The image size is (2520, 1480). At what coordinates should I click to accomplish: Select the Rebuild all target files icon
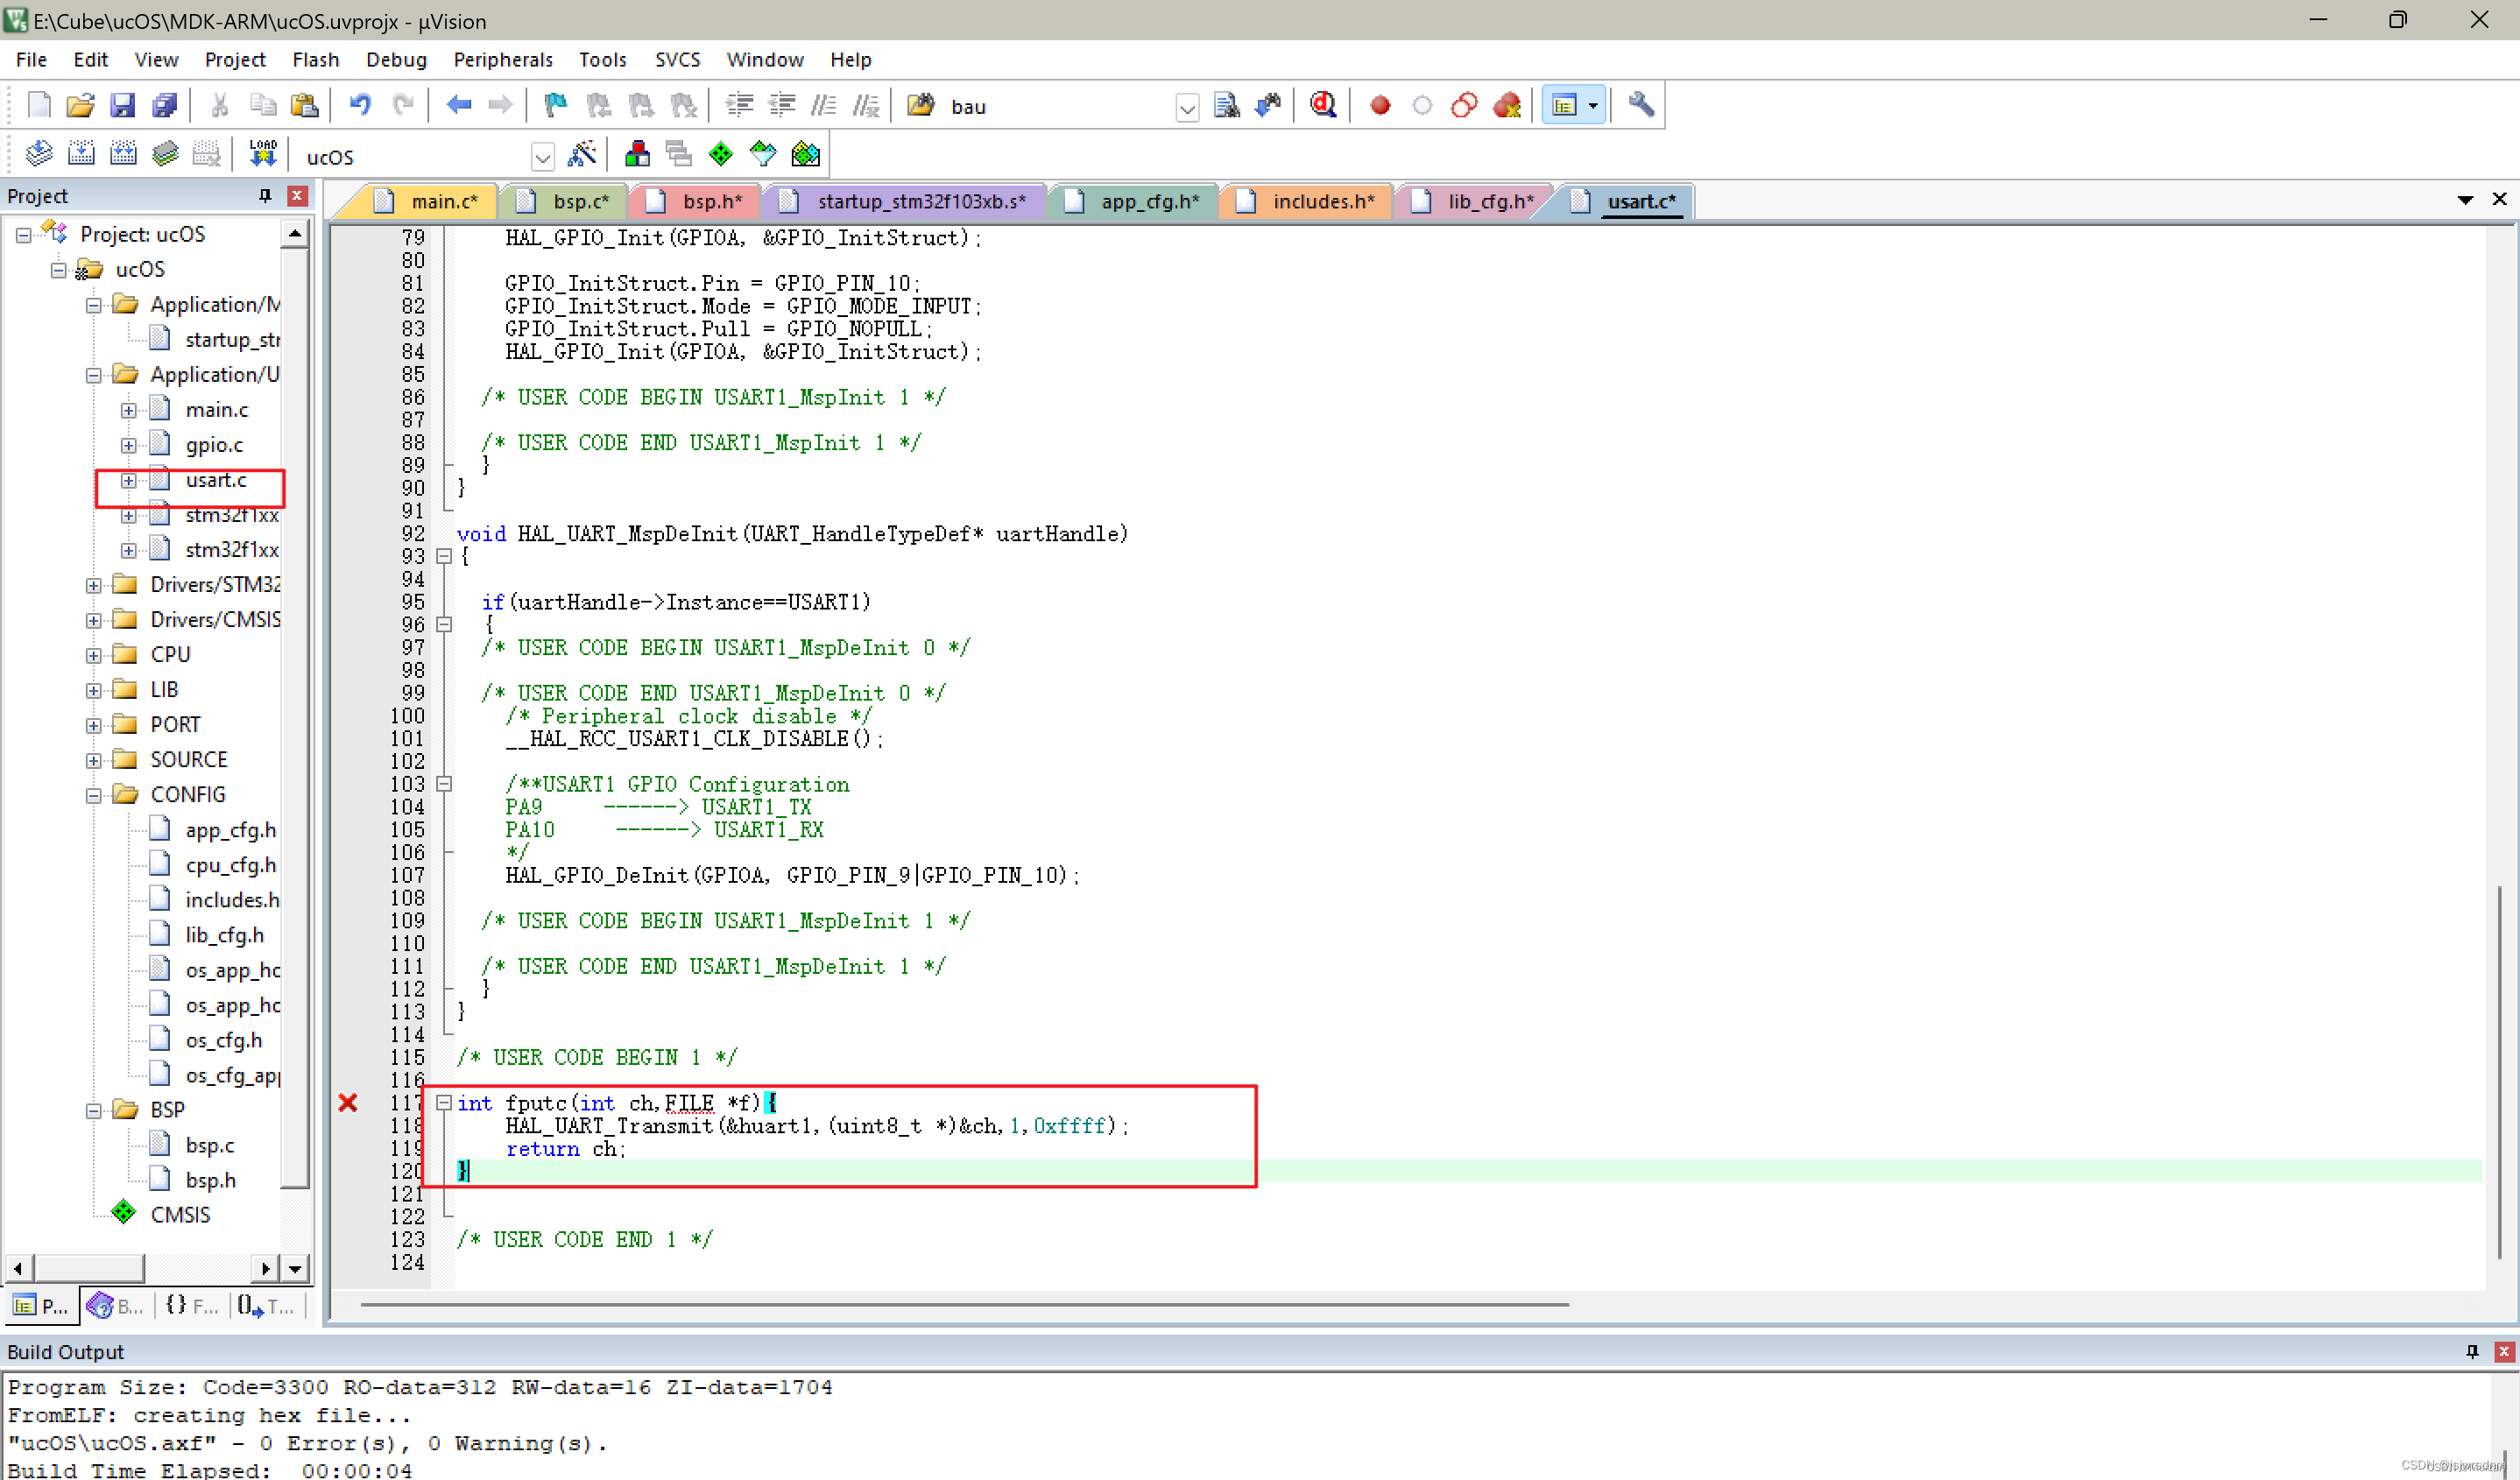123,153
